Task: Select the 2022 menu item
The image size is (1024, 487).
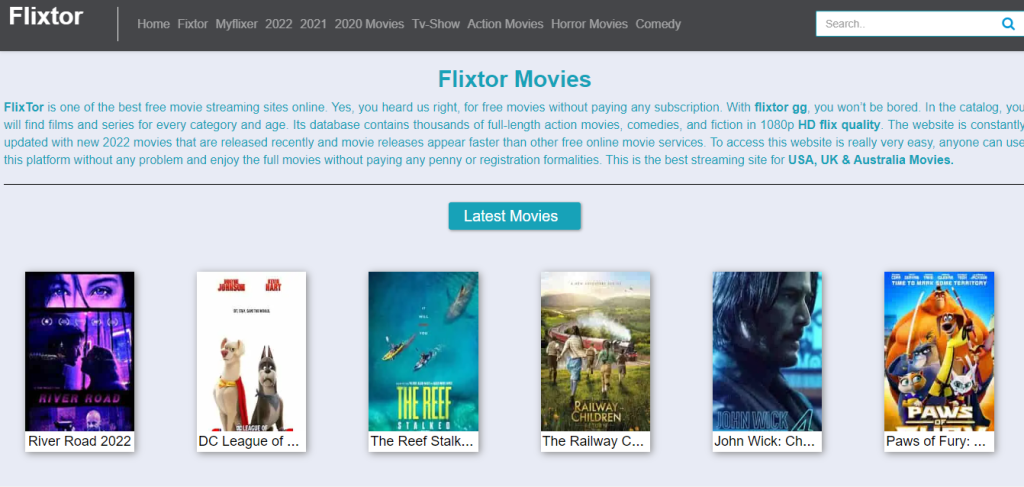Action: point(279,24)
